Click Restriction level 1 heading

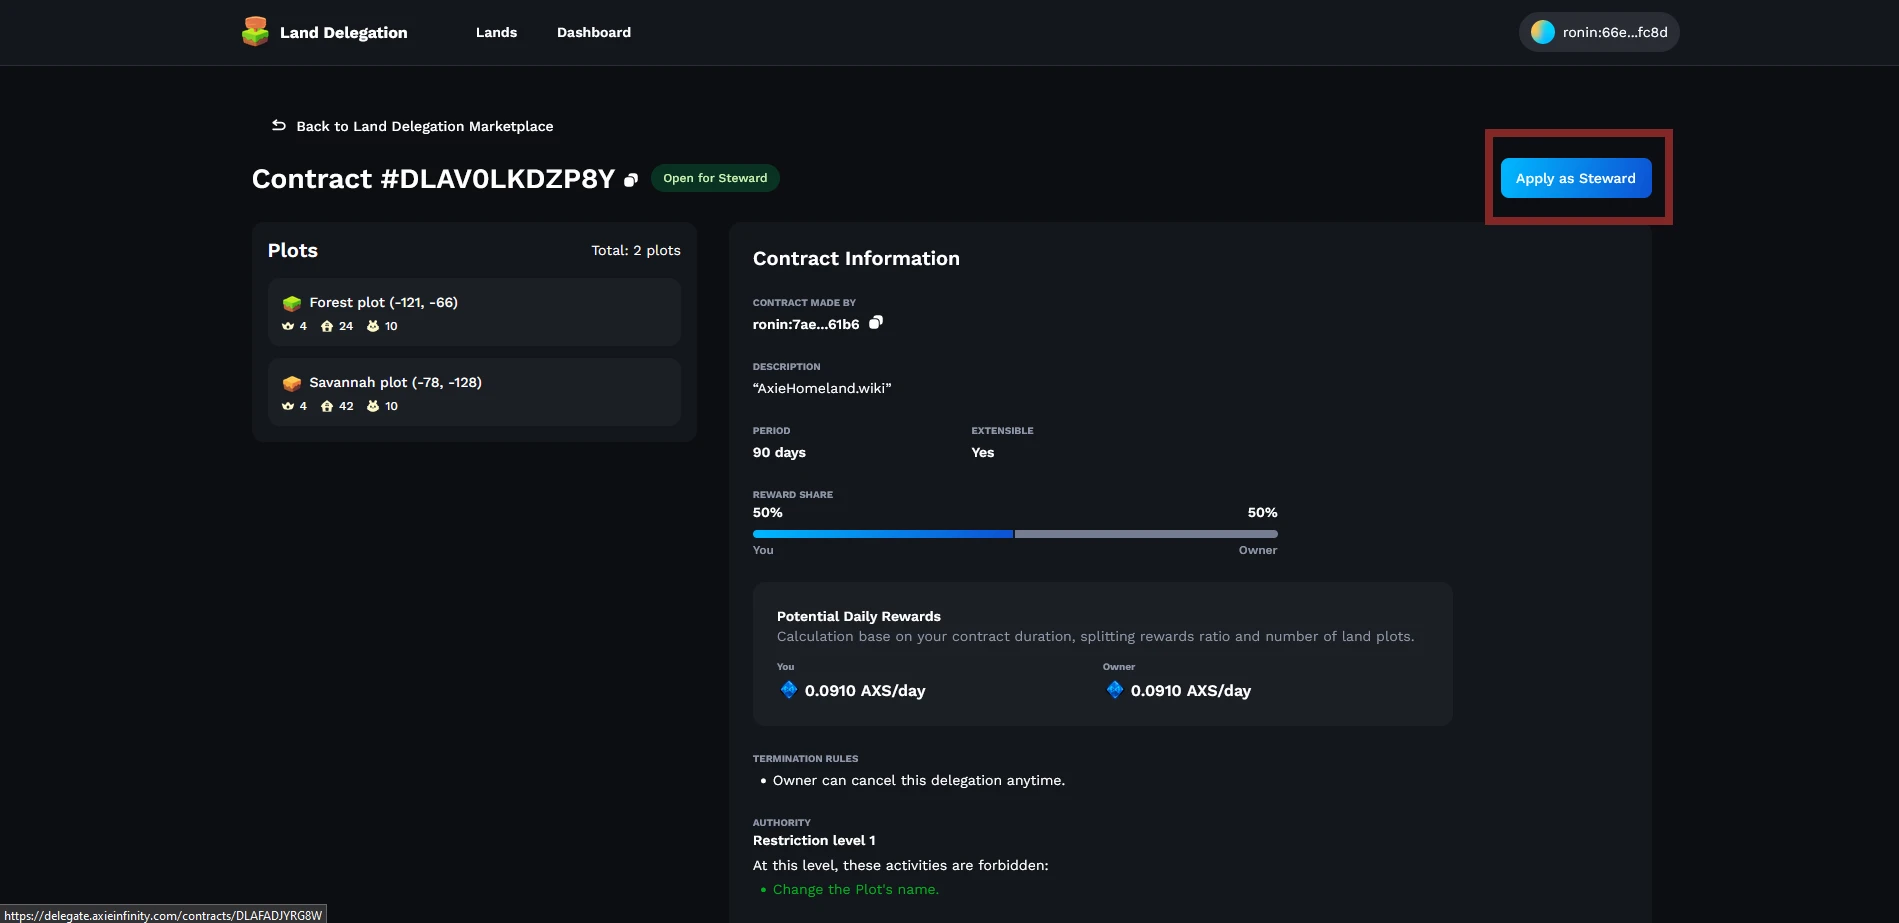click(814, 840)
